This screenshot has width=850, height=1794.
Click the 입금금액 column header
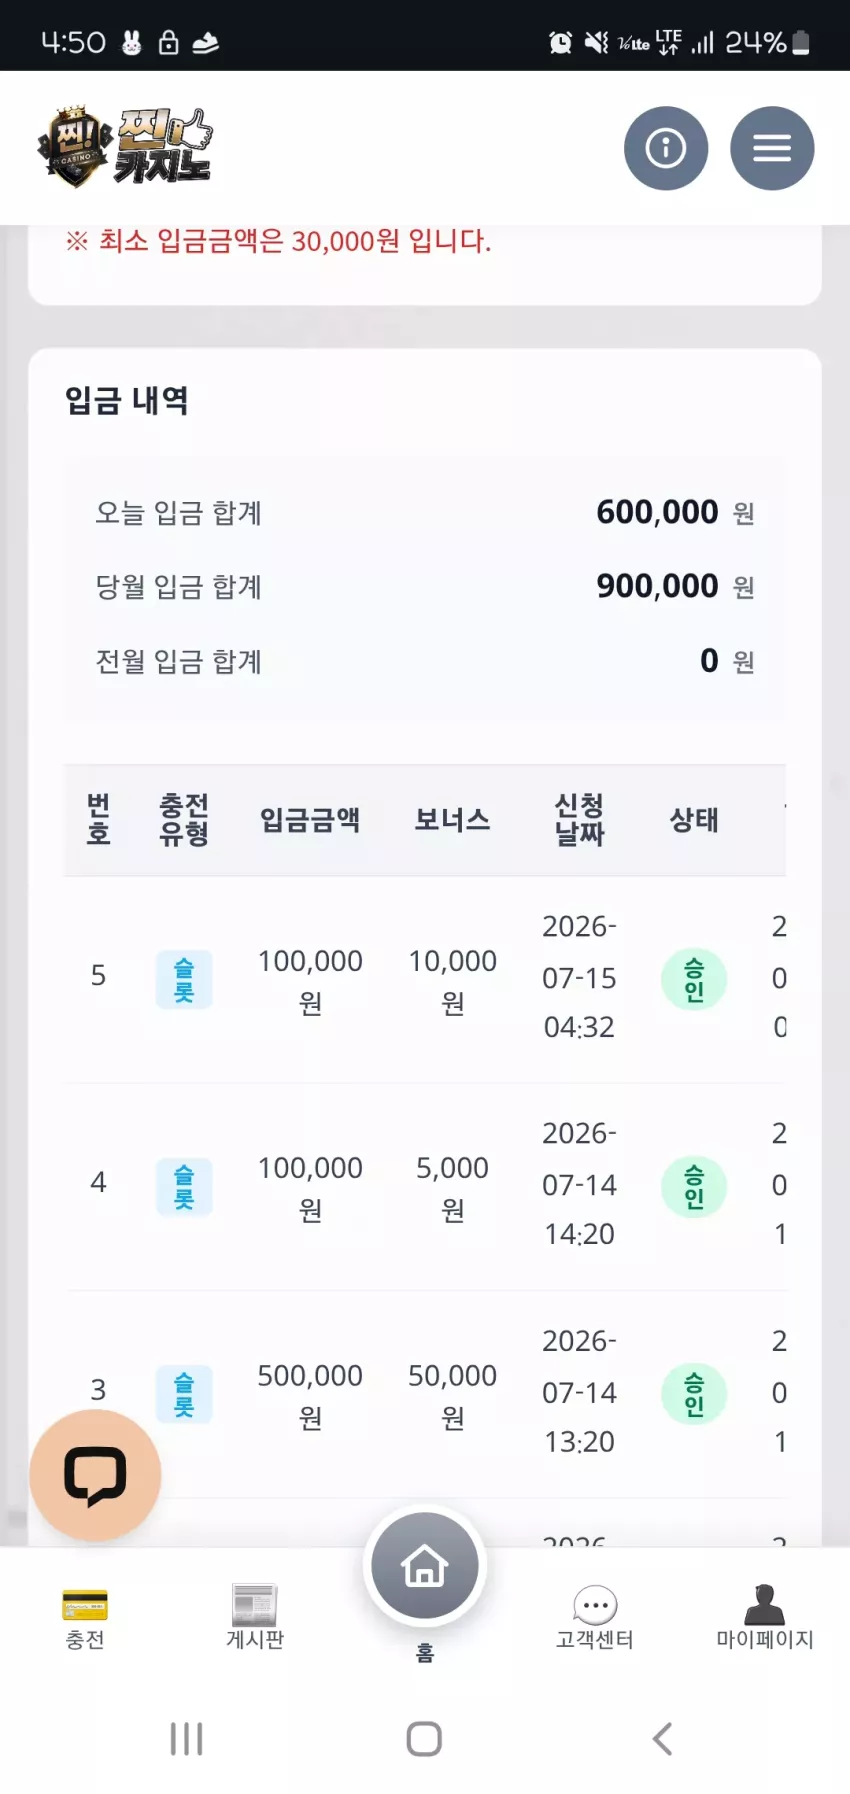(x=310, y=820)
